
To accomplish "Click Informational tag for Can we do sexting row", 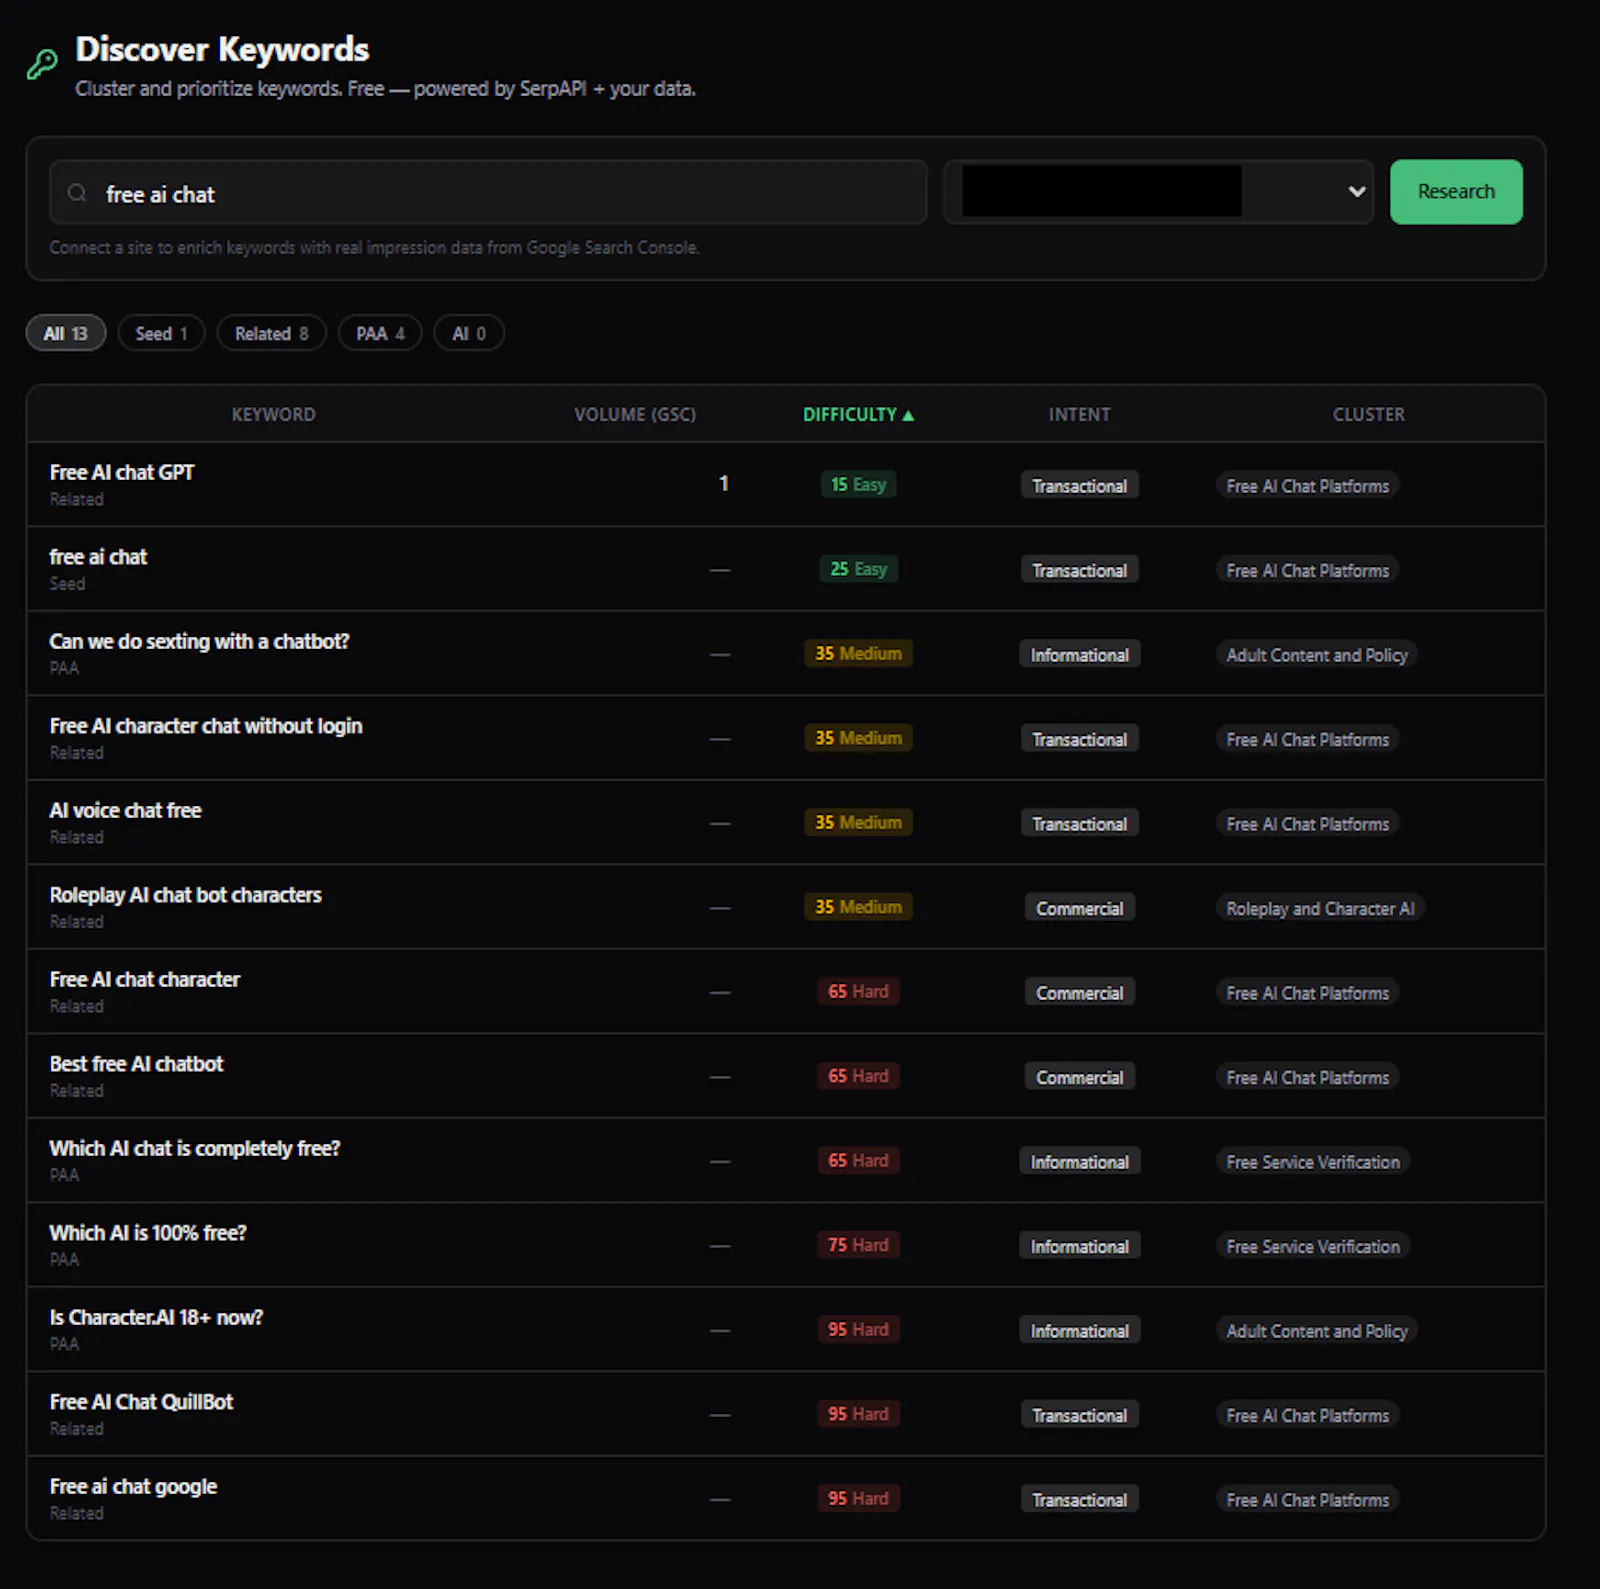I will [x=1079, y=655].
